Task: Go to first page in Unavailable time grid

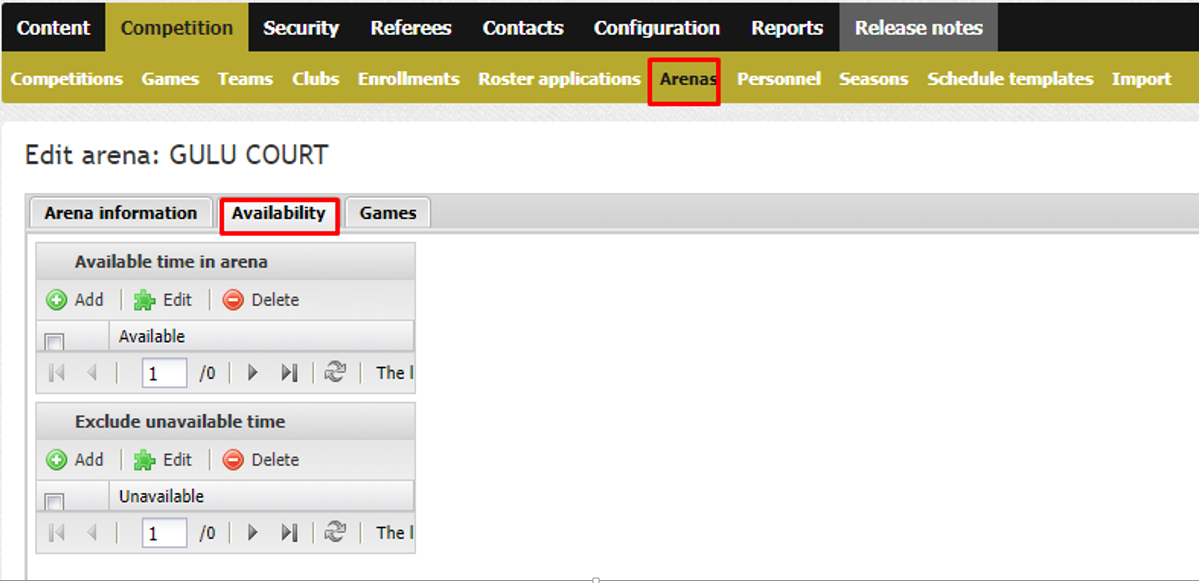Action: pyautogui.click(x=57, y=533)
